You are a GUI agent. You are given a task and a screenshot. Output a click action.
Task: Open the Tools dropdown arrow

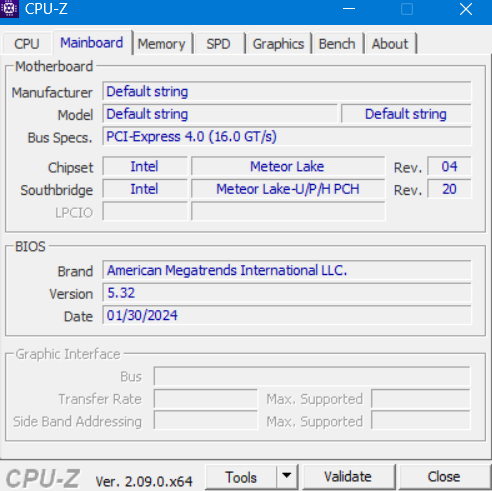[x=287, y=476]
